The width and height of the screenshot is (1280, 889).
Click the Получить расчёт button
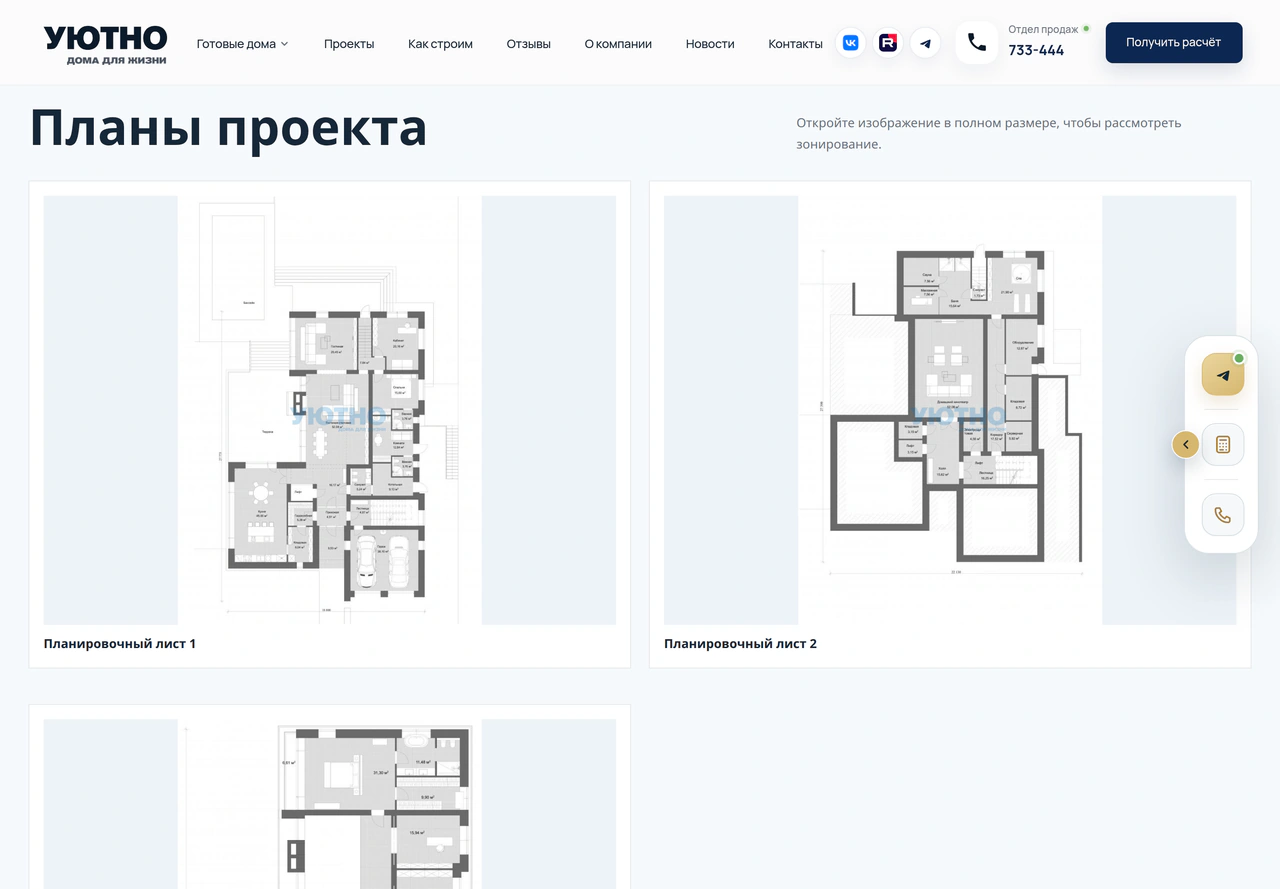click(x=1174, y=43)
